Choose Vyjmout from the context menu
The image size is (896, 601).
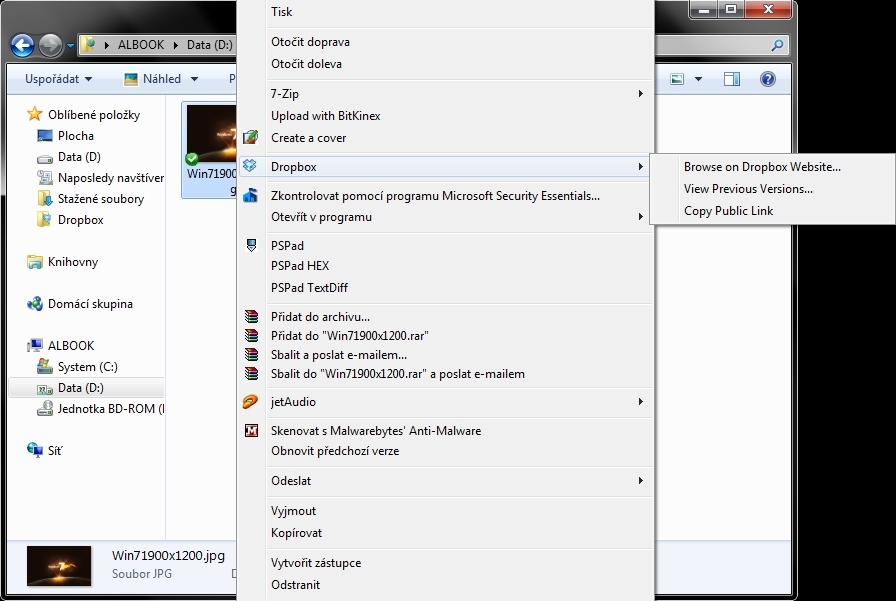445,511
